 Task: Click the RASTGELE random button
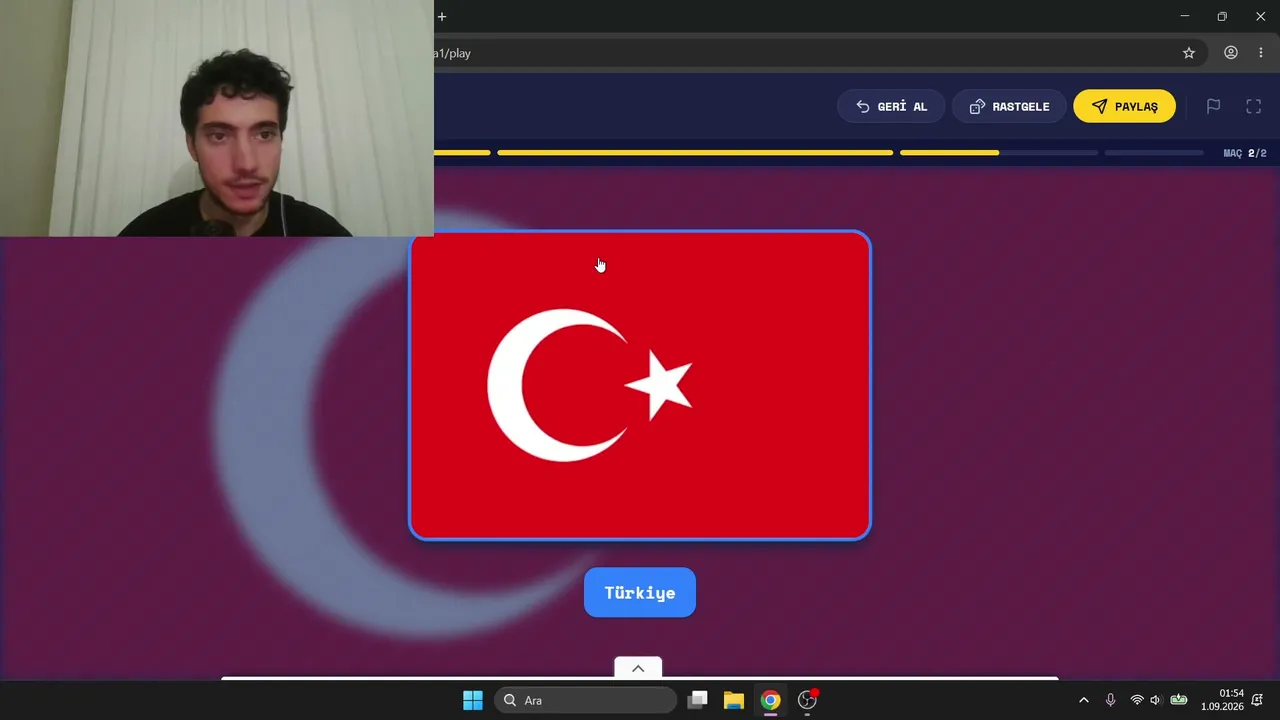[x=1009, y=106]
